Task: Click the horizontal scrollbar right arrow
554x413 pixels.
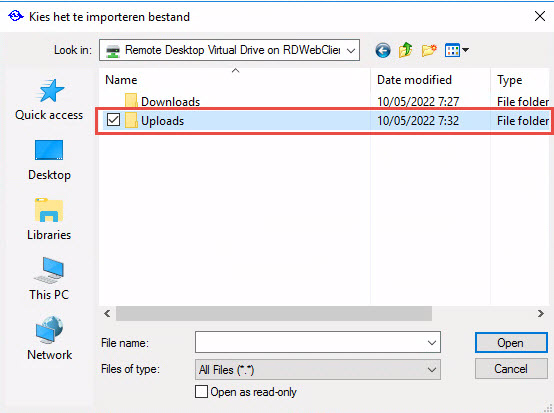Action: (x=541, y=313)
